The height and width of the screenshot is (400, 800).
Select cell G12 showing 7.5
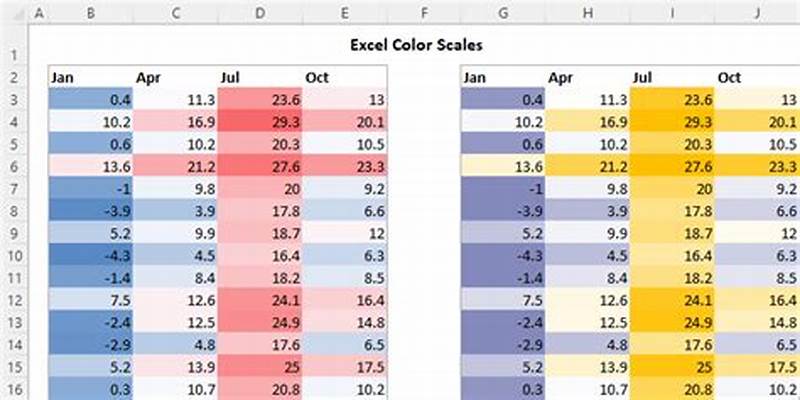[x=503, y=300]
